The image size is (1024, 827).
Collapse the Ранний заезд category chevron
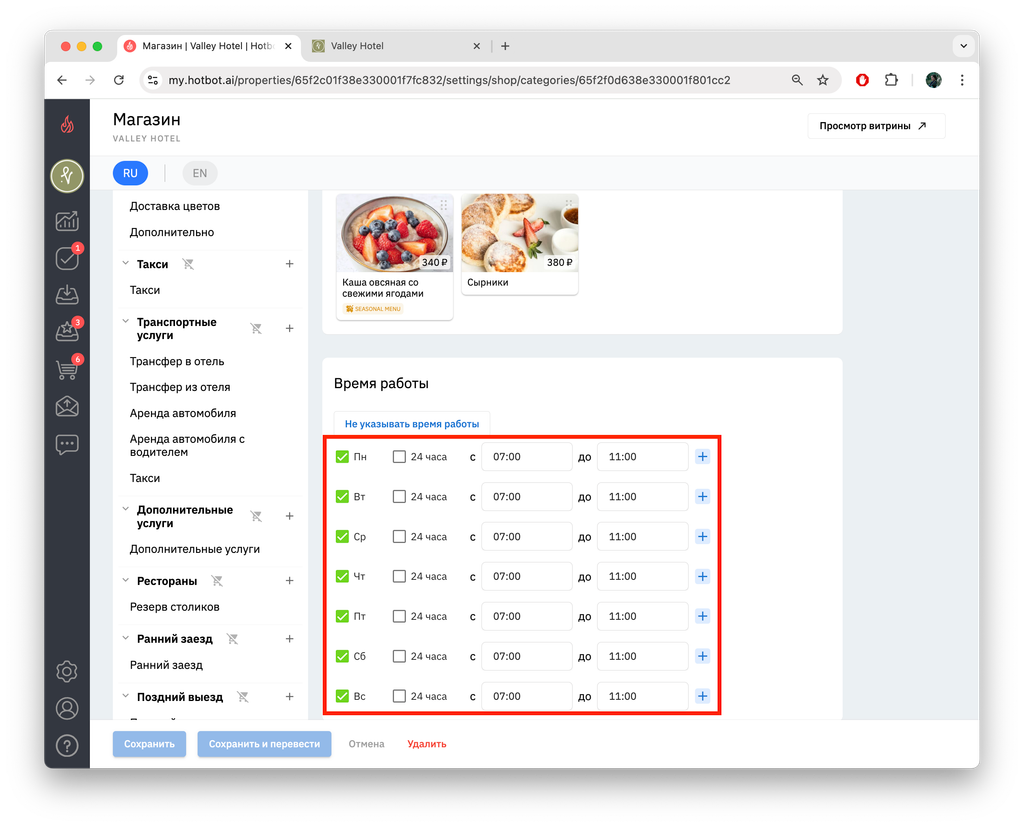[x=125, y=638]
